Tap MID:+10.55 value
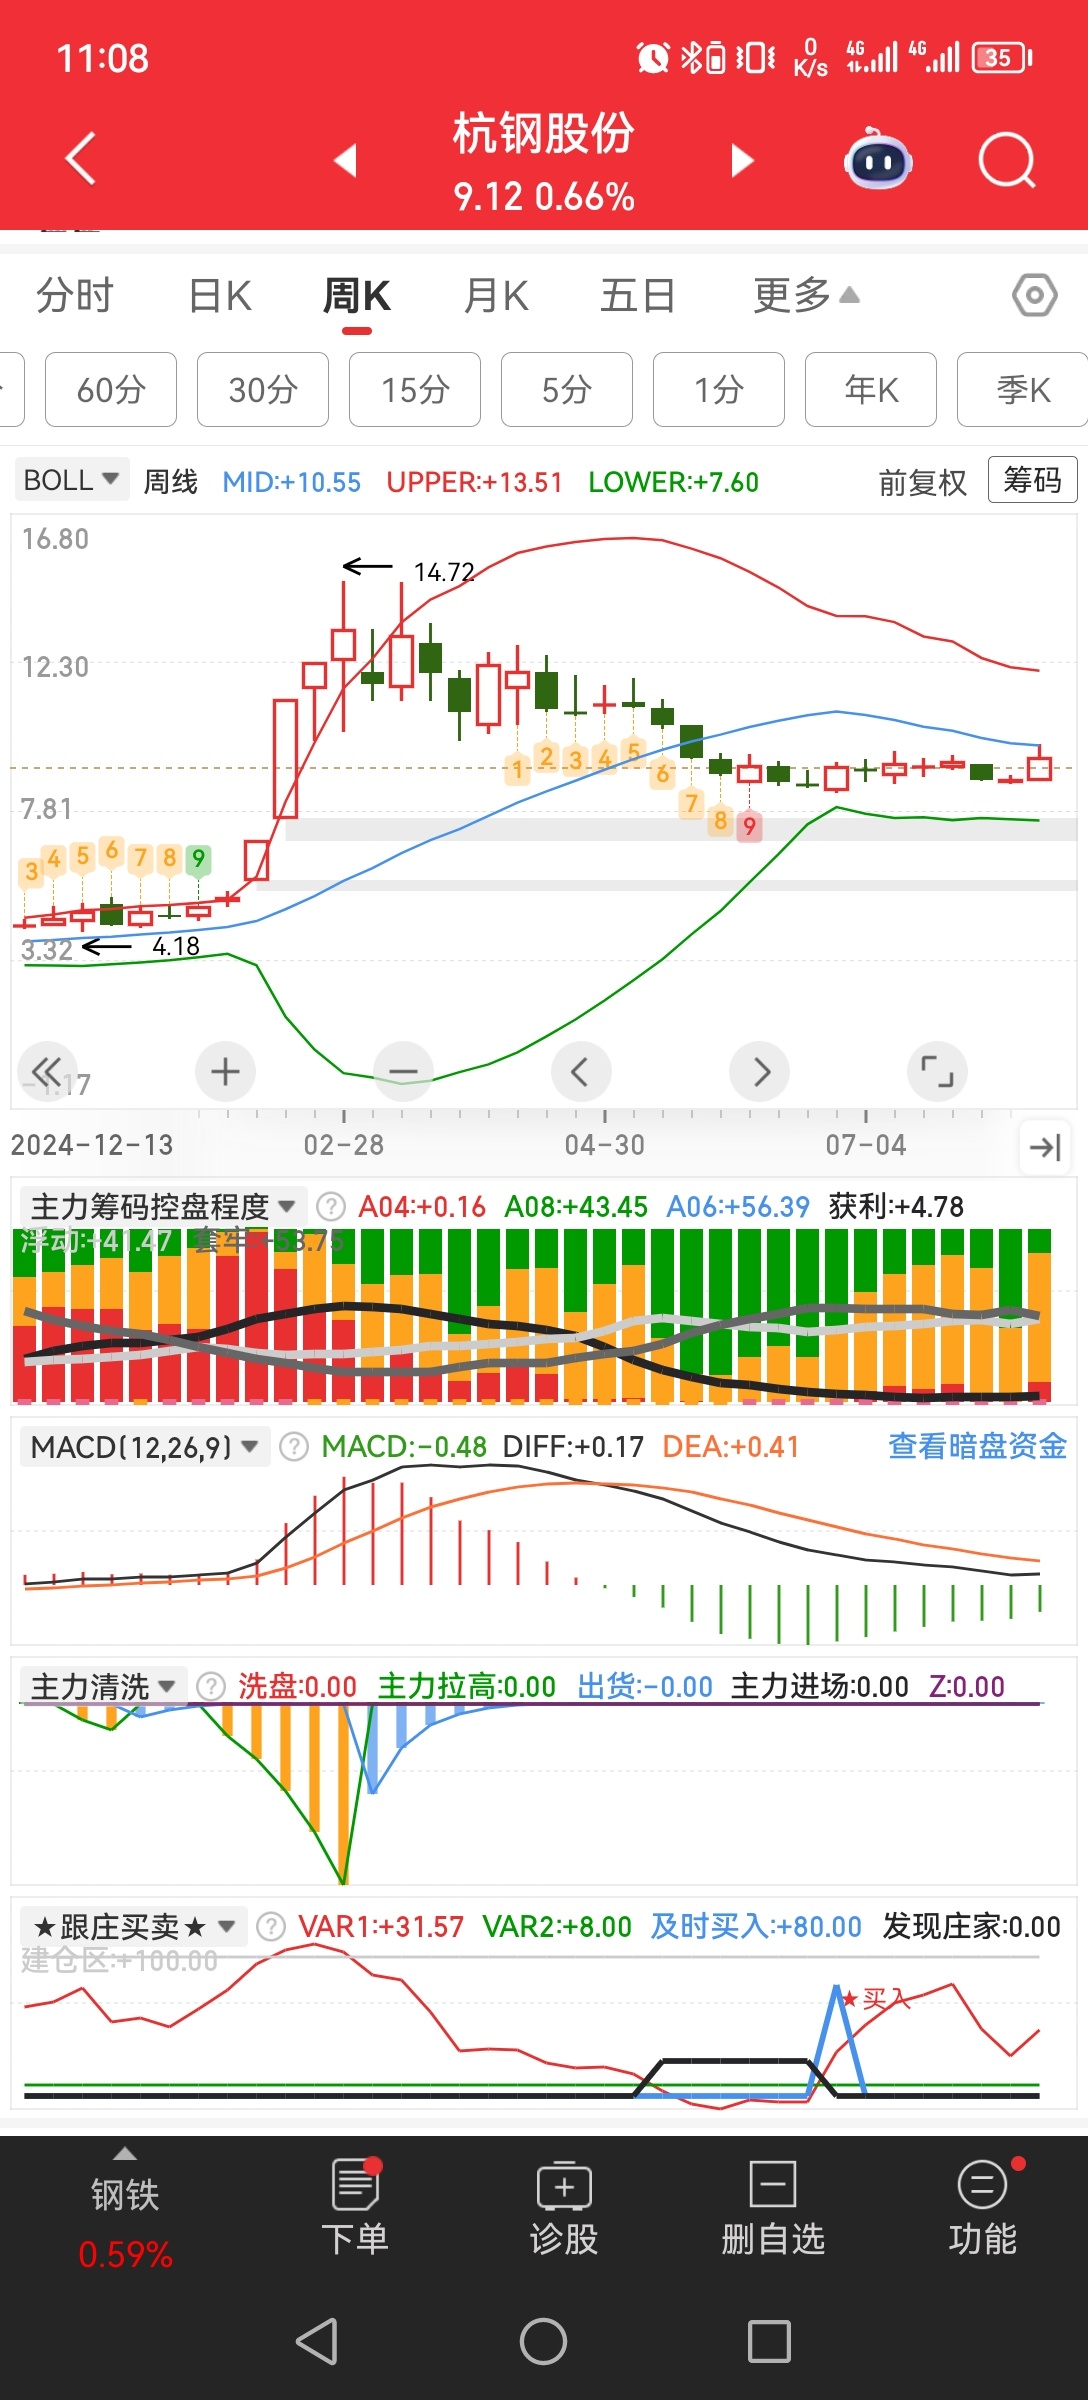 [x=291, y=482]
